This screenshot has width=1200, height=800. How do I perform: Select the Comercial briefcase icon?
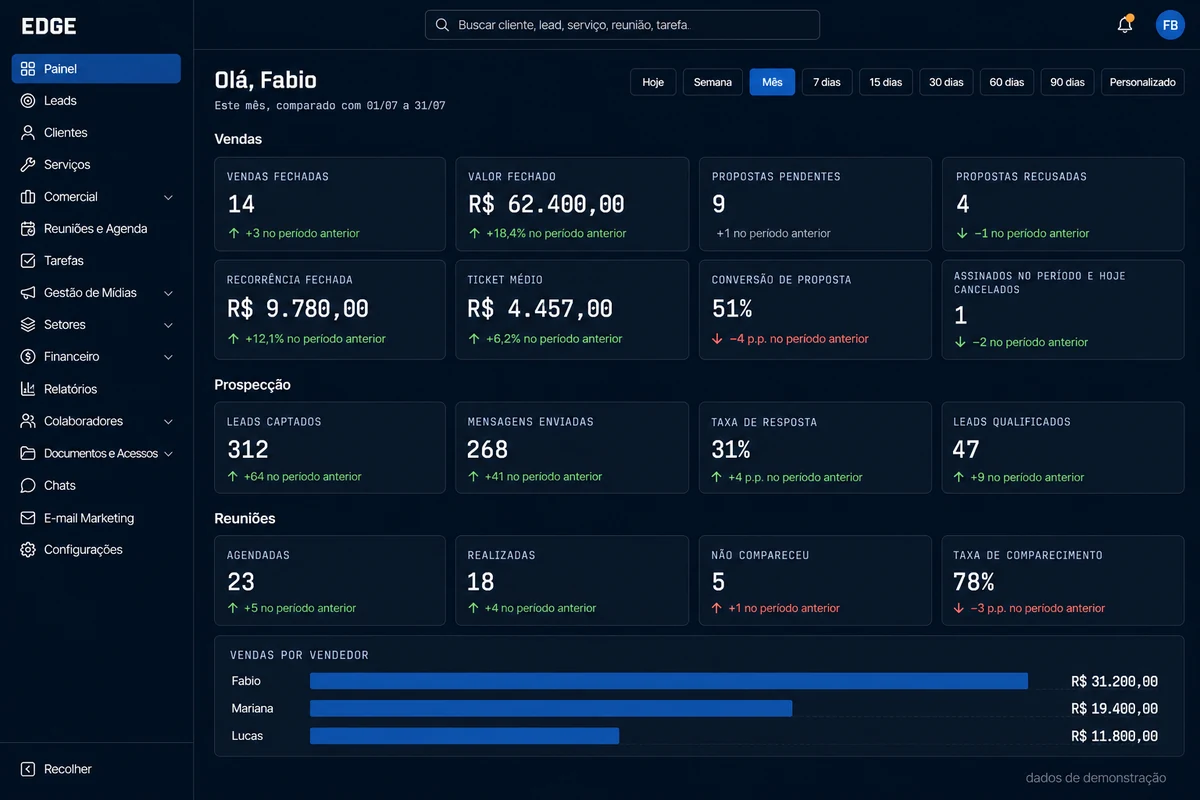pos(28,197)
